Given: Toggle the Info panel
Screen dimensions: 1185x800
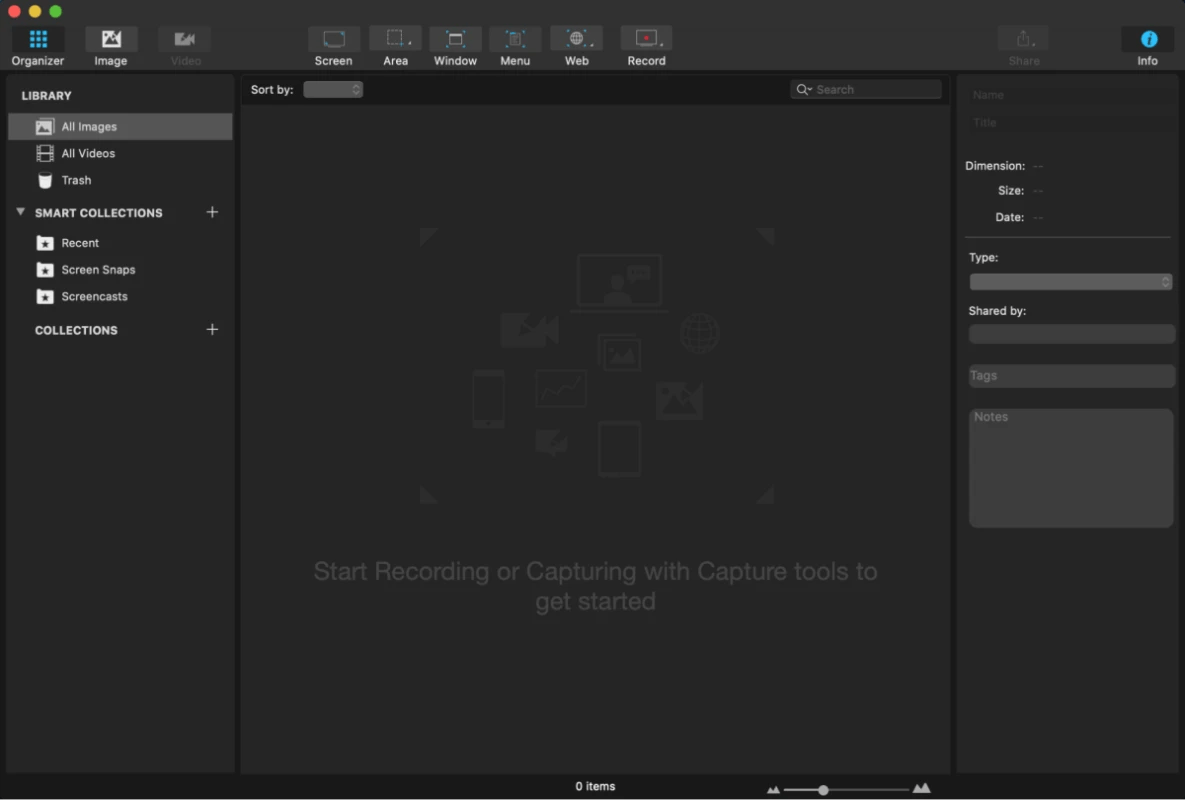Looking at the screenshot, I should (1147, 40).
